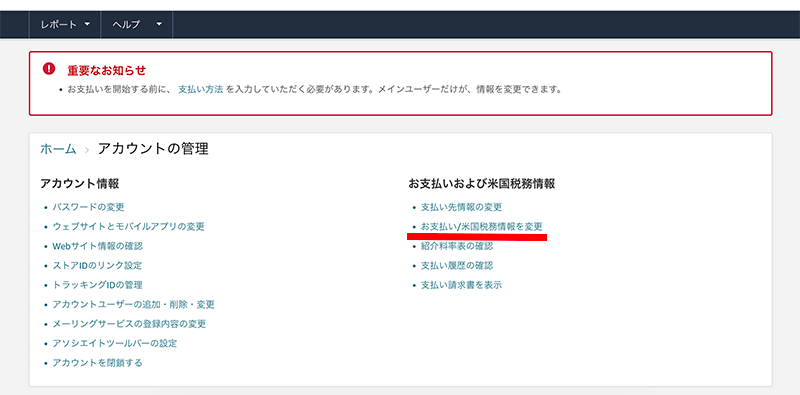Click the お支払いおよび米国税務情報 heading
Viewport: 800px width, 395px height.
[482, 183]
